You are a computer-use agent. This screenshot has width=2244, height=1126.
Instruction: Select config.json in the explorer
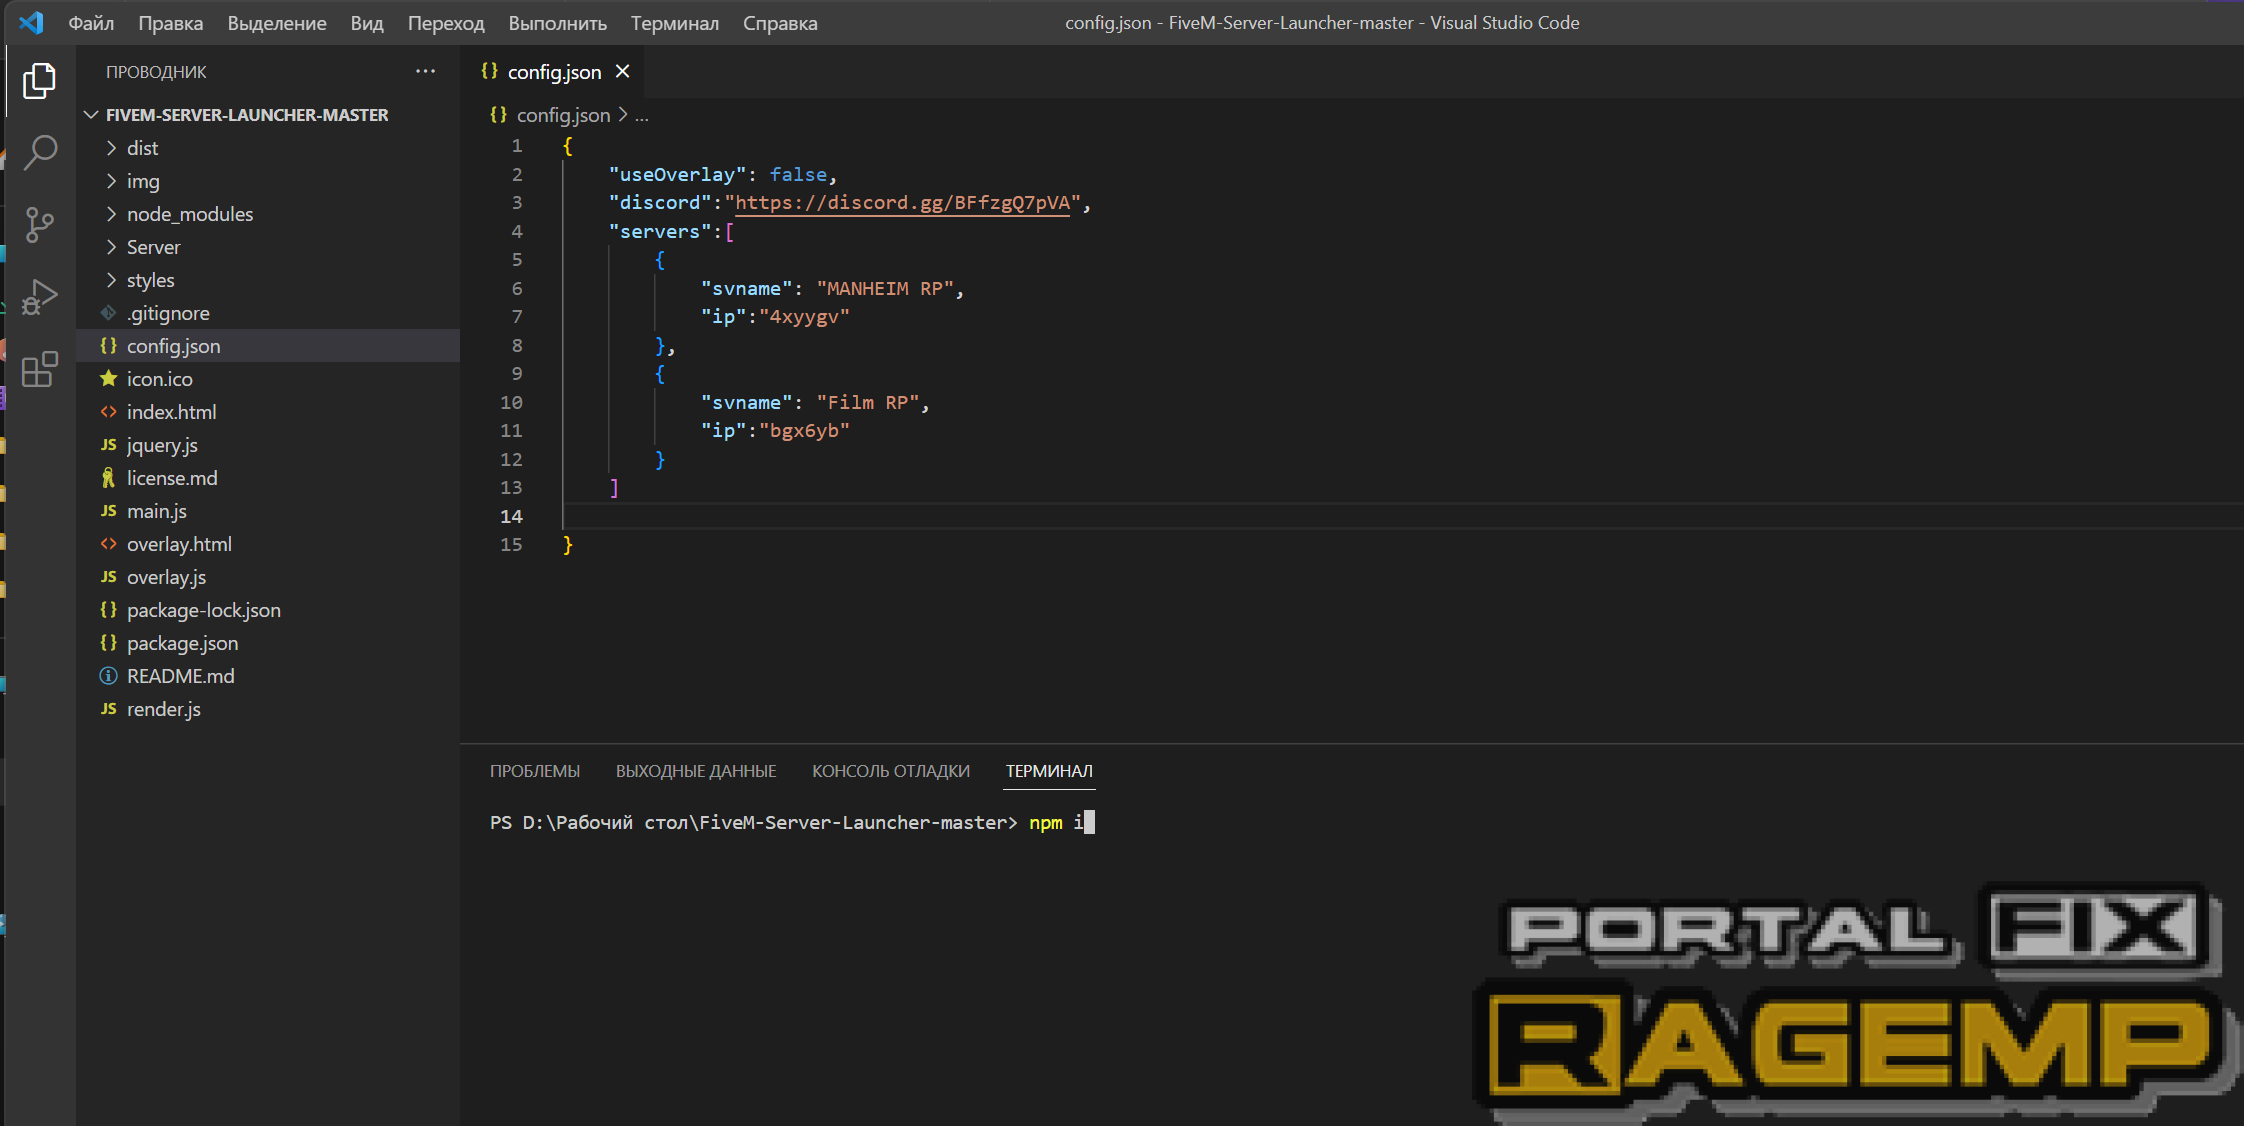[268, 346]
